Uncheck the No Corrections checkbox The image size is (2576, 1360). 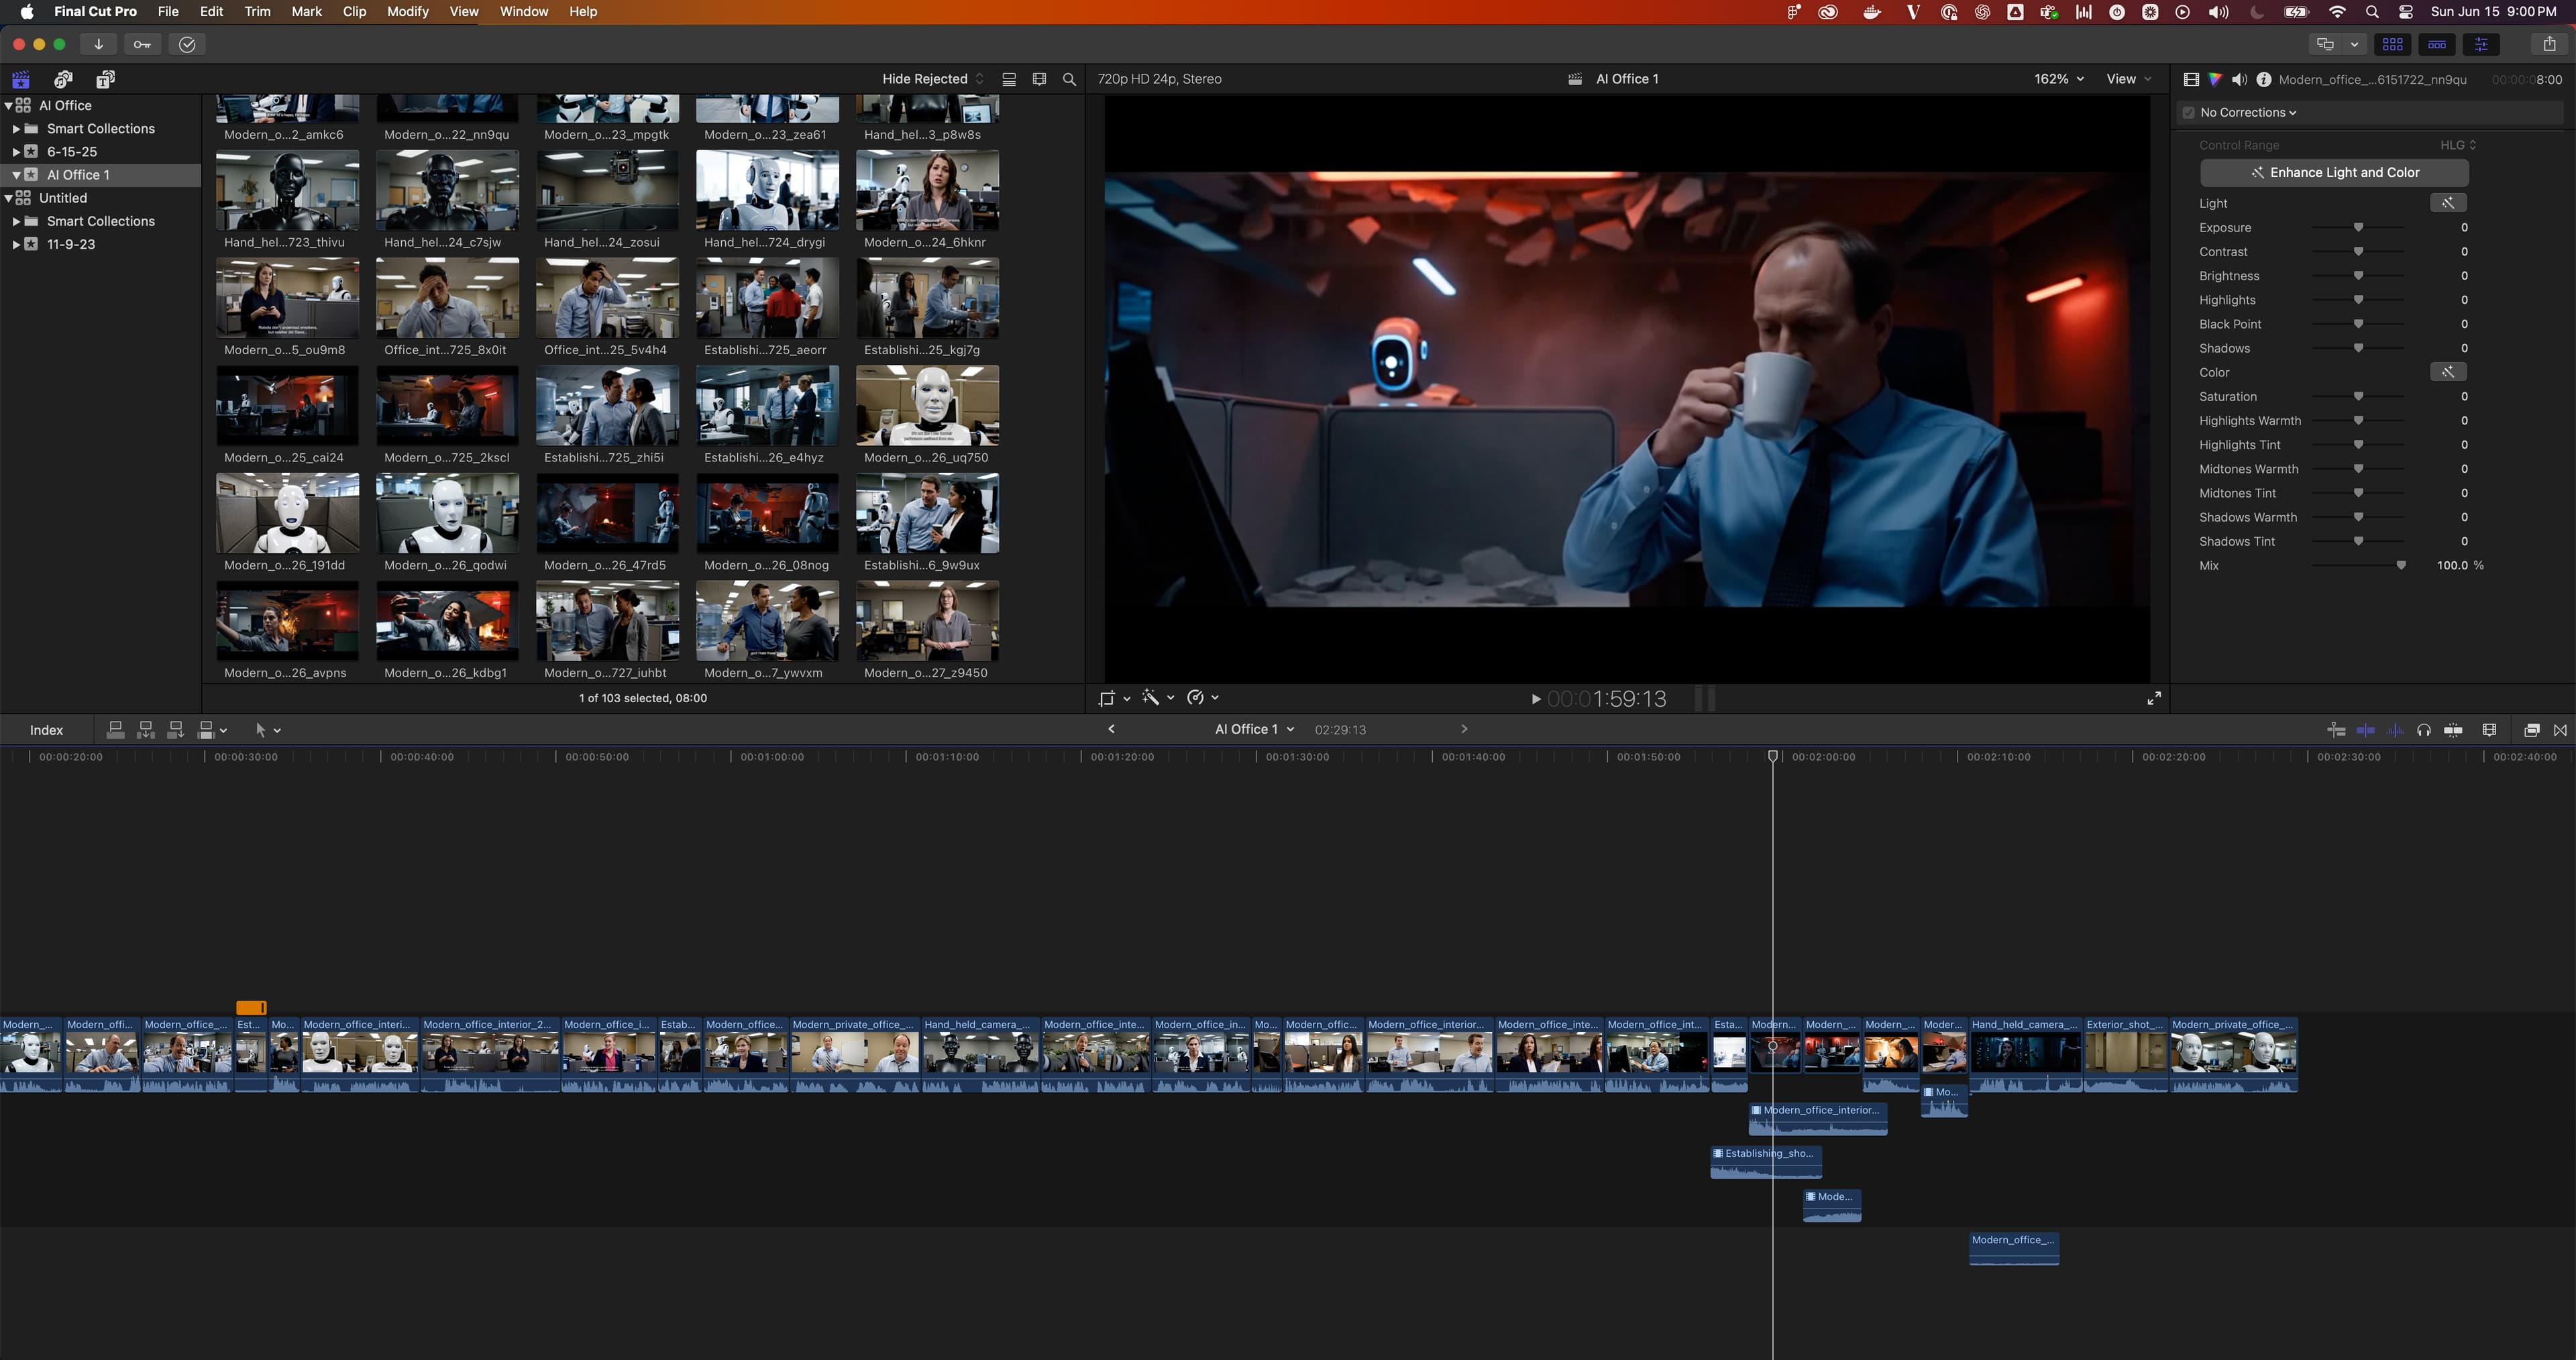(2188, 112)
